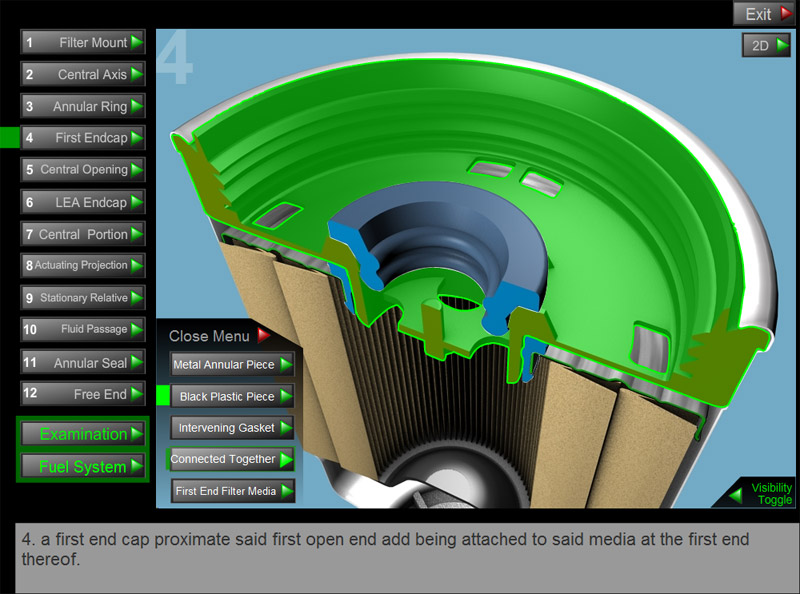Click the Fluid Passage button
The width and height of the screenshot is (800, 594).
(x=83, y=330)
